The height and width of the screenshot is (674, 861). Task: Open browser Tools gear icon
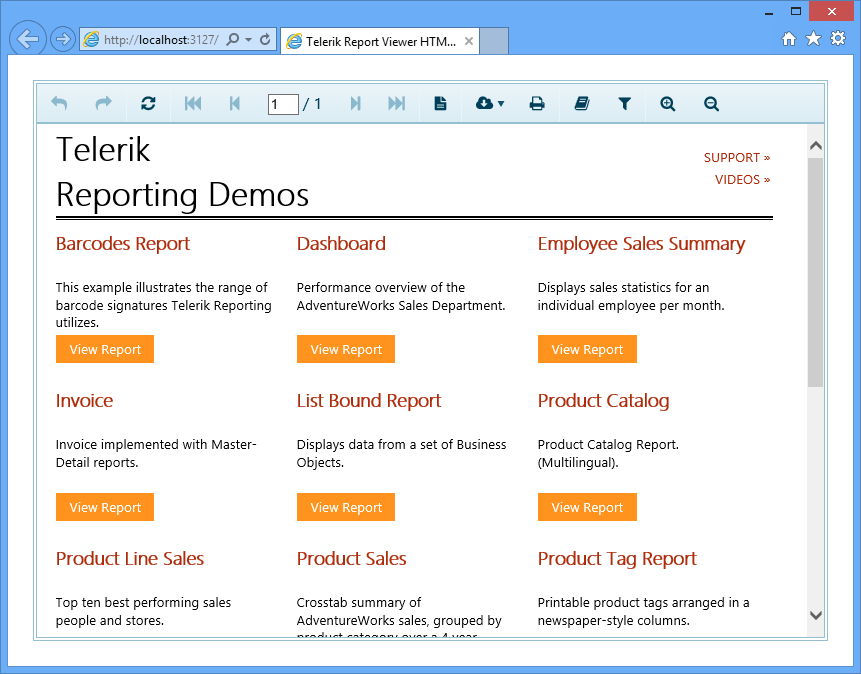coord(838,38)
